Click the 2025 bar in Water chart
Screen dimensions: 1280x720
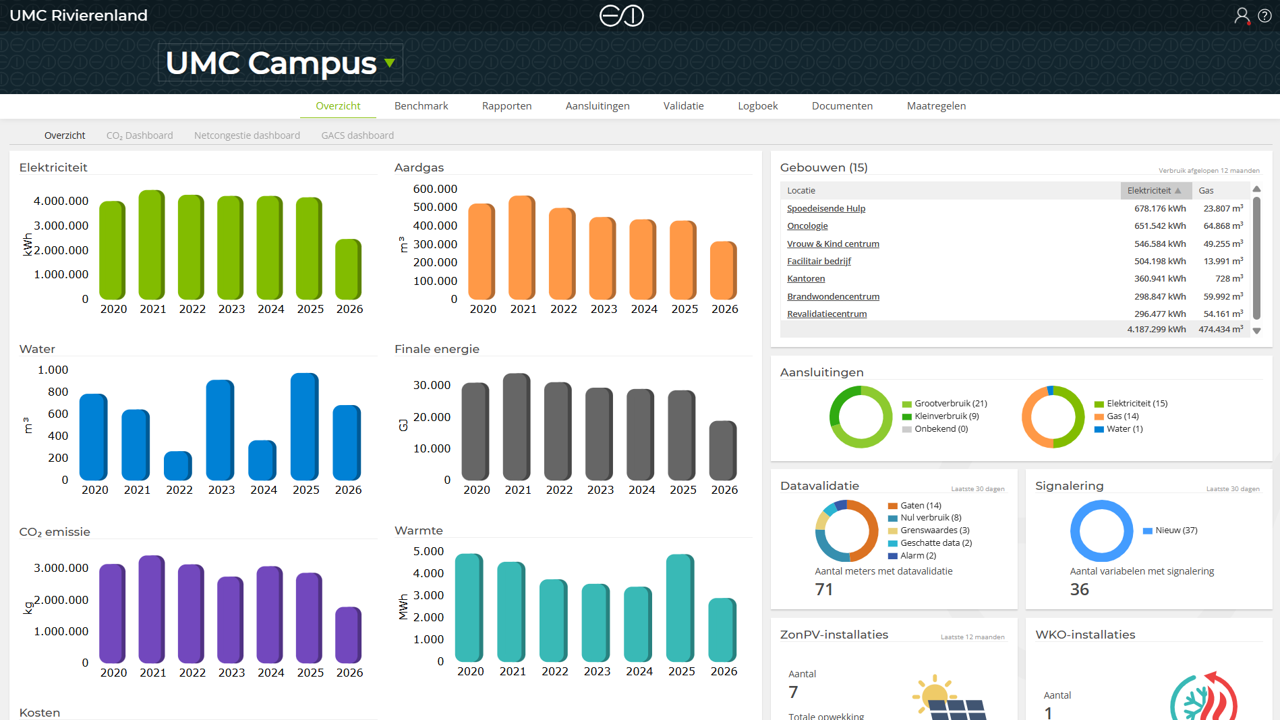(305, 427)
